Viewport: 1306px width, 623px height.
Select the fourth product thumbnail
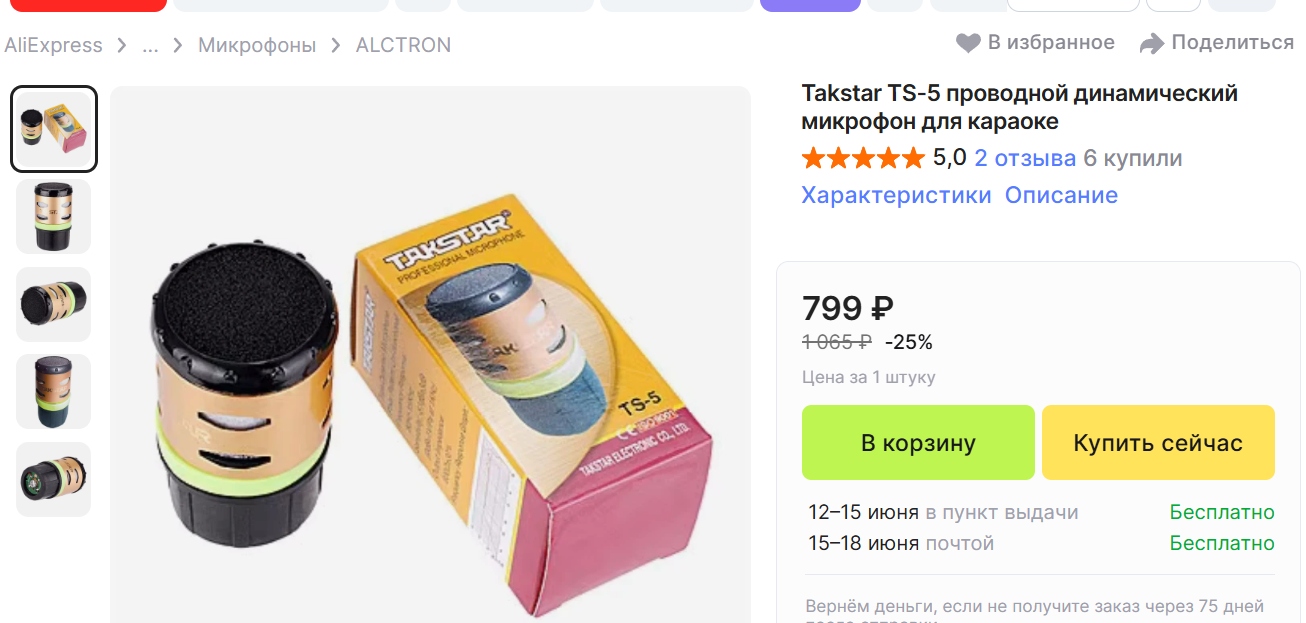click(x=54, y=391)
